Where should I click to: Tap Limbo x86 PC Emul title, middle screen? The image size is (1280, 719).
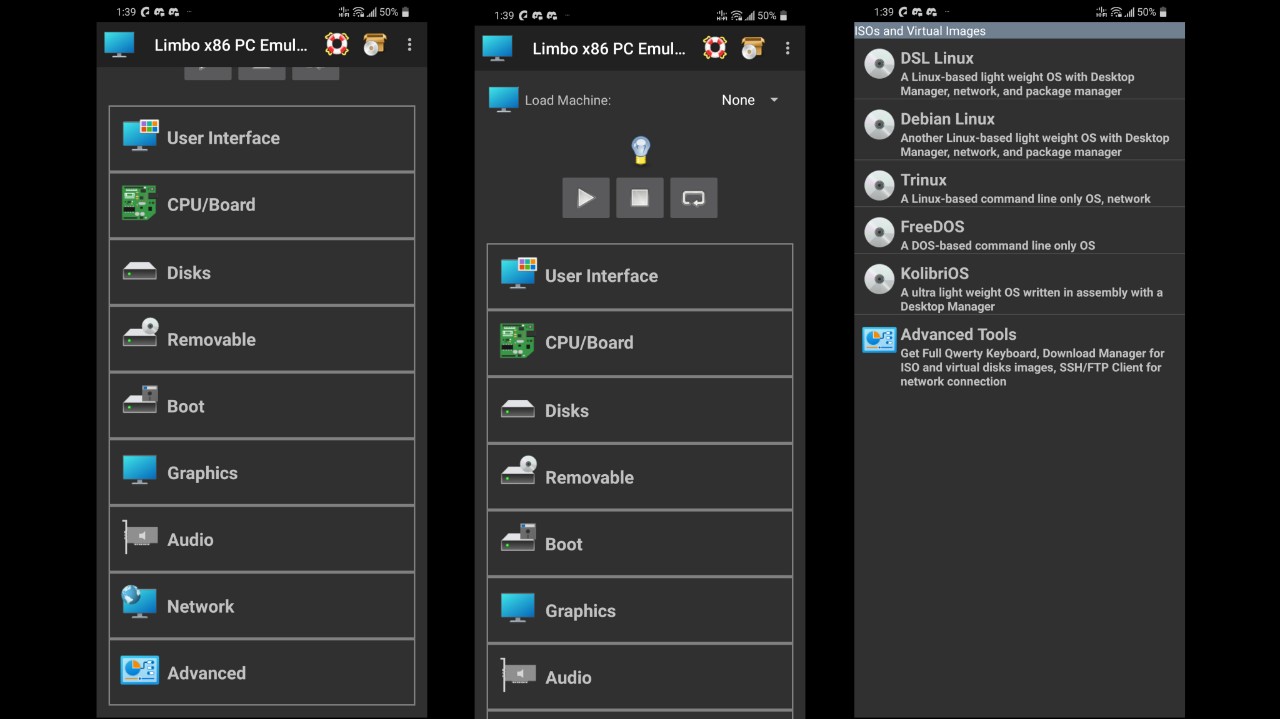pyautogui.click(x=609, y=48)
